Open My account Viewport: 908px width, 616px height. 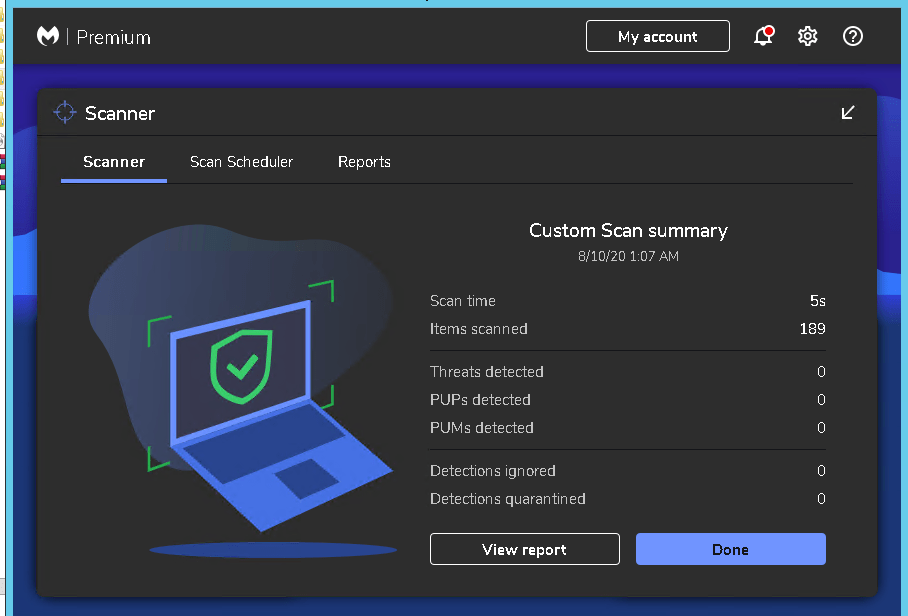657,37
